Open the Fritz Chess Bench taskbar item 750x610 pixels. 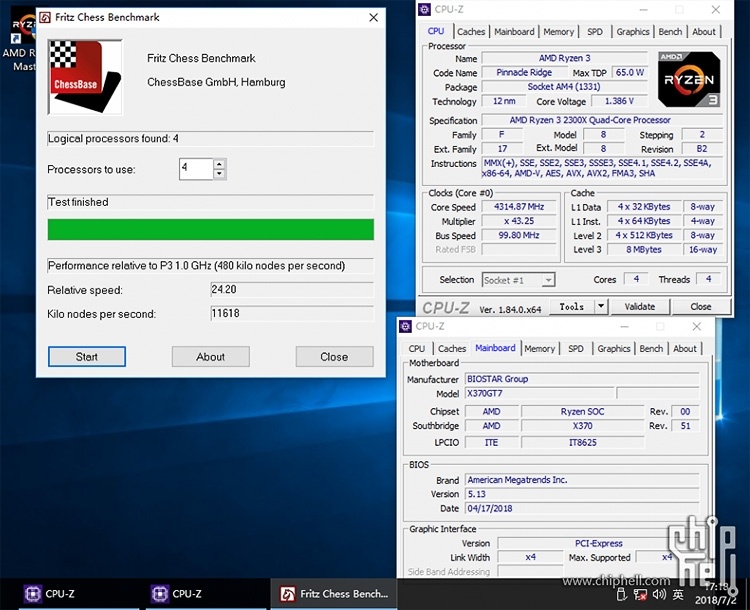tap(334, 594)
